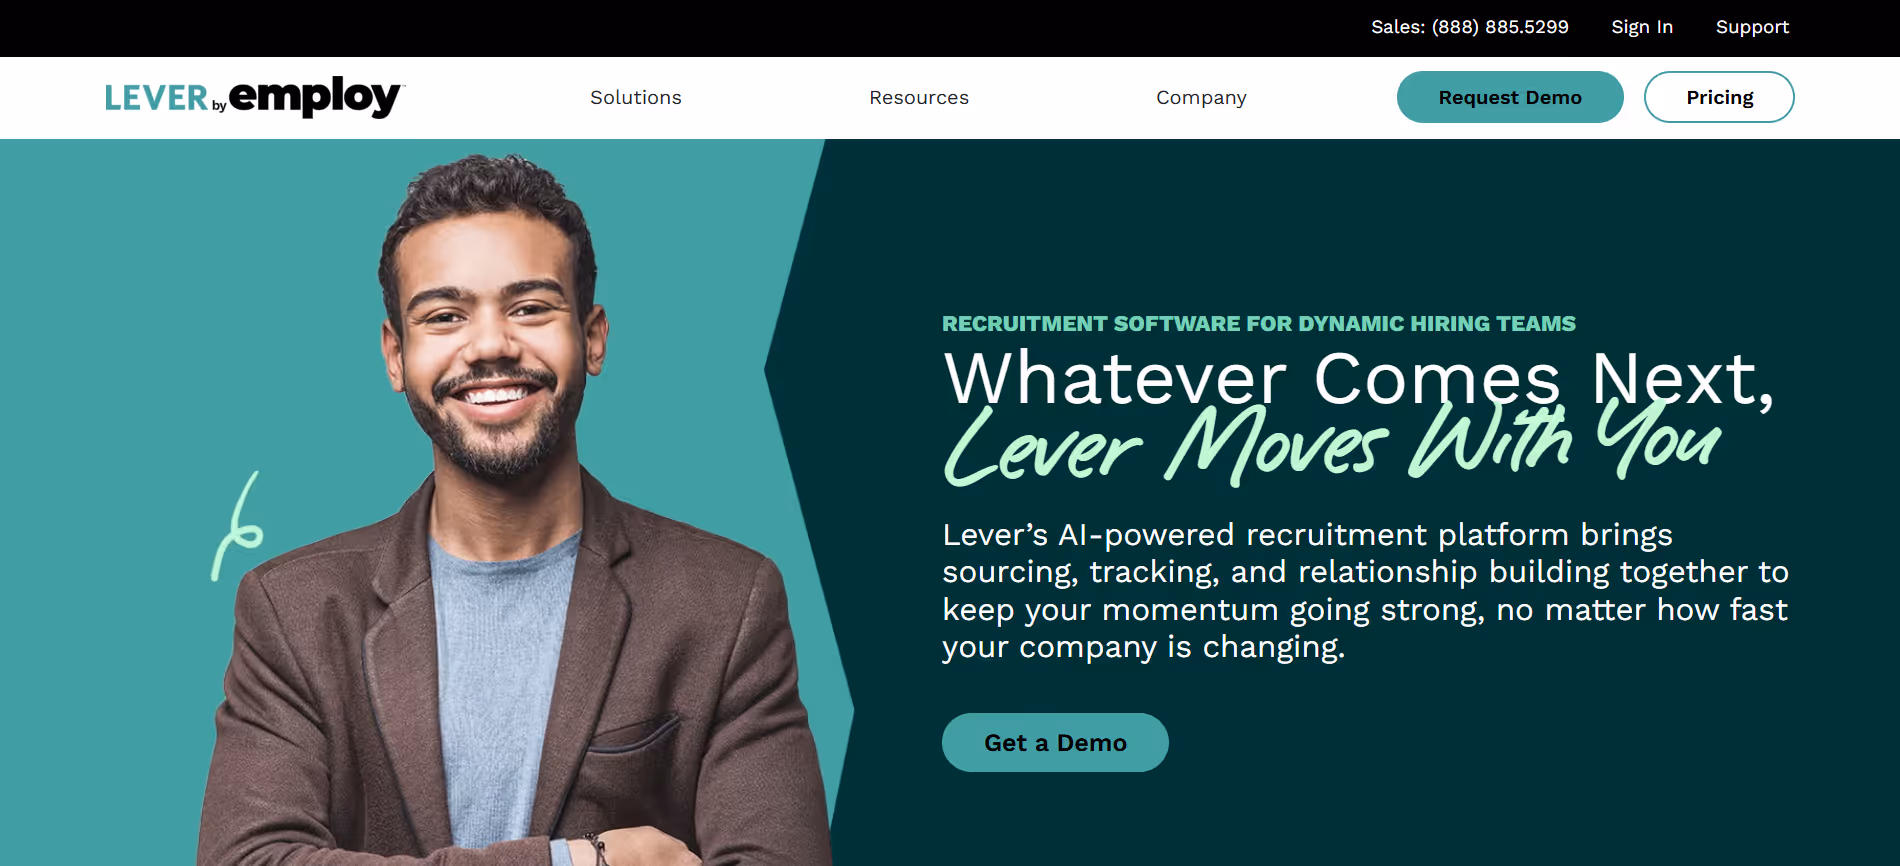This screenshot has height=866, width=1900.
Task: Call the Sales phone number link
Action: pos(1470,27)
